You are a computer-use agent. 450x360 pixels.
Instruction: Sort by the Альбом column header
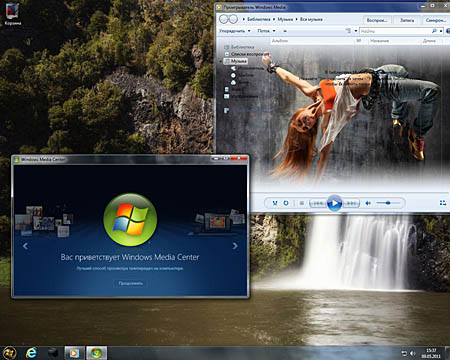point(280,41)
